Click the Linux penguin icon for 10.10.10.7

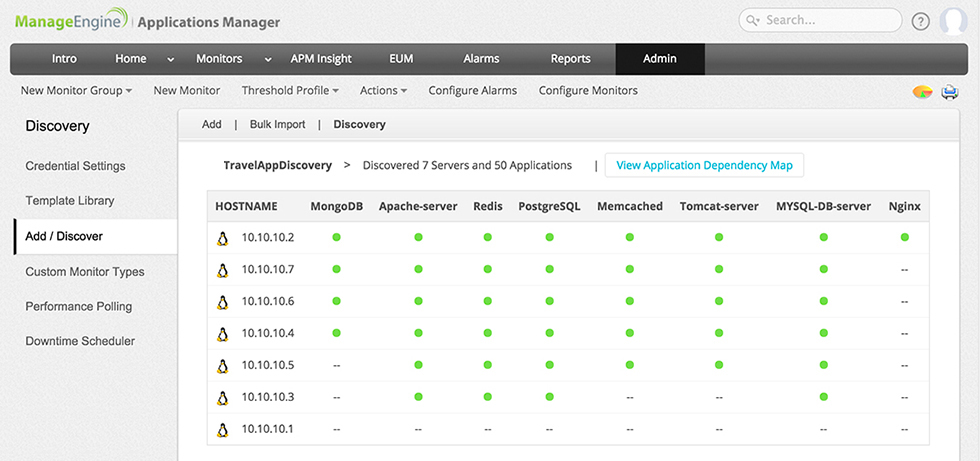222,270
